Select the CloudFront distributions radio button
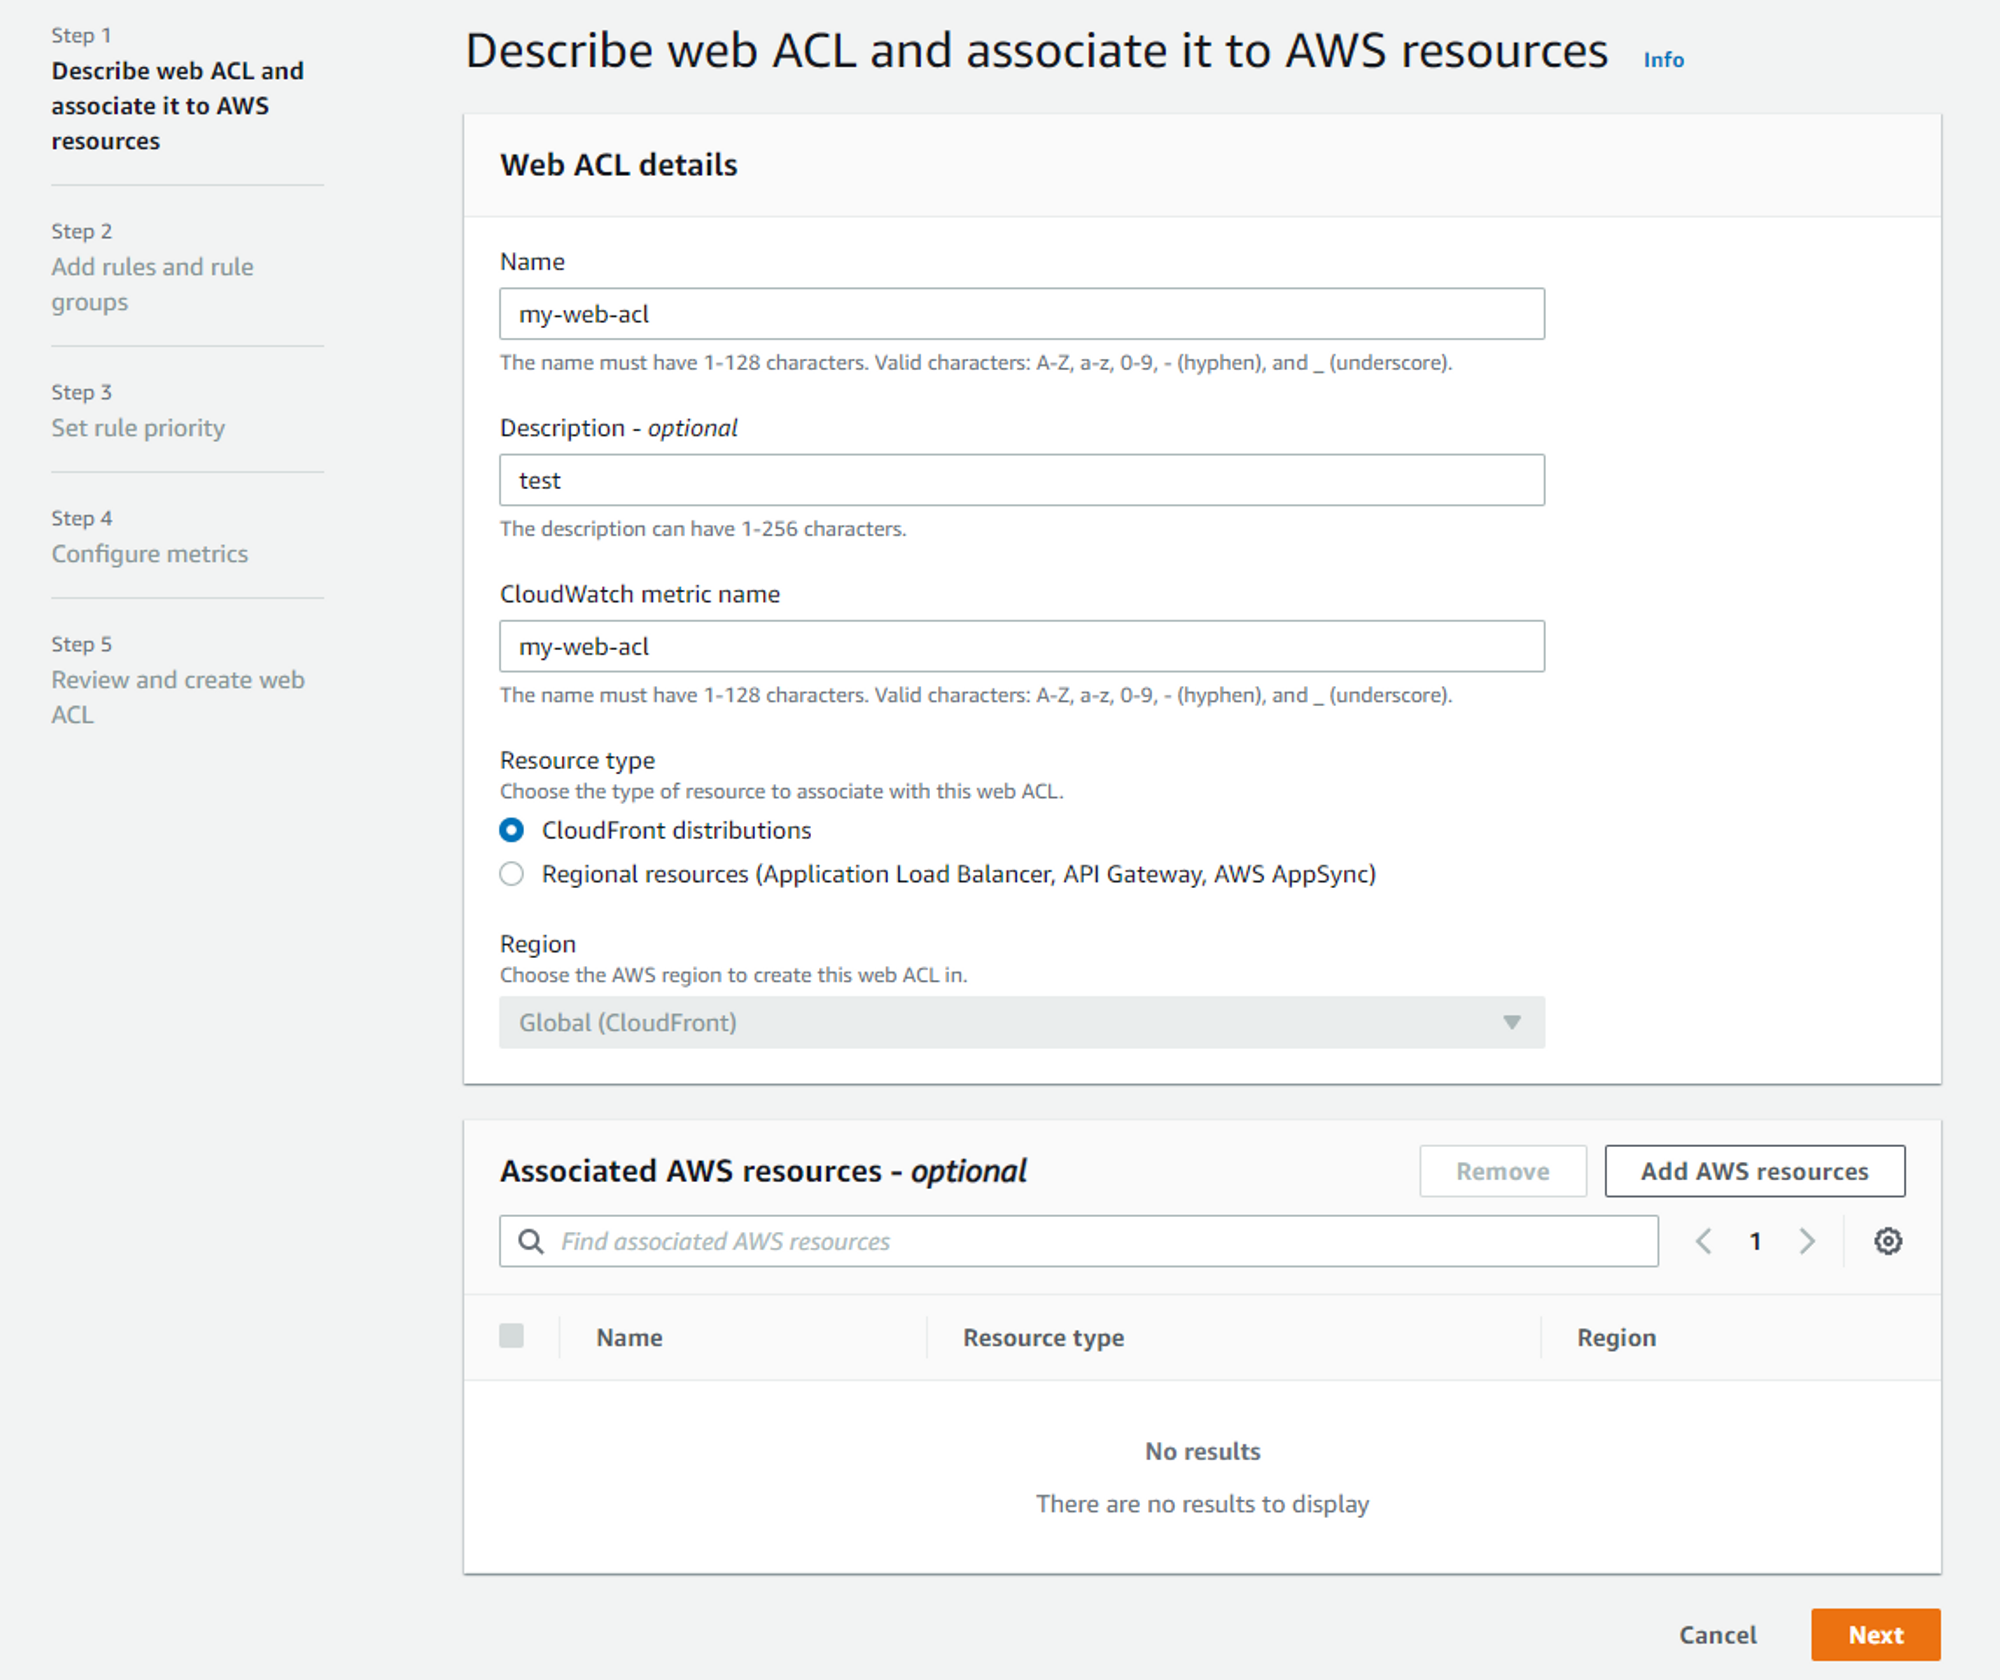This screenshot has width=2000, height=1680. [x=511, y=829]
